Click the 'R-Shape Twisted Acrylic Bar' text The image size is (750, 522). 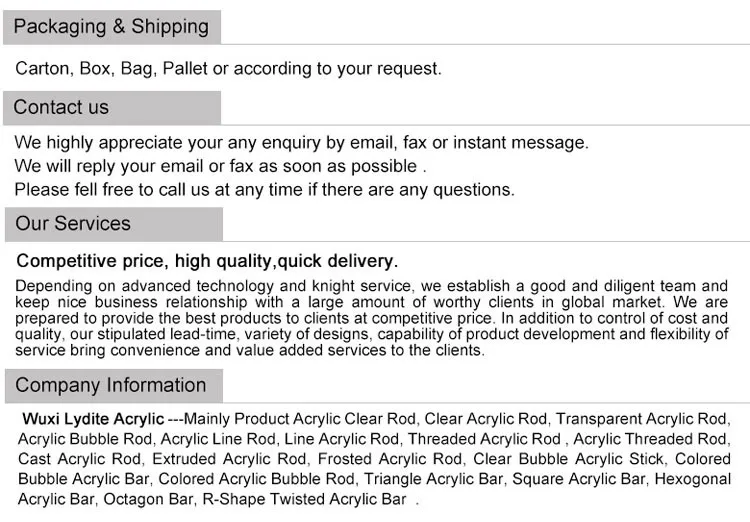tap(304, 499)
